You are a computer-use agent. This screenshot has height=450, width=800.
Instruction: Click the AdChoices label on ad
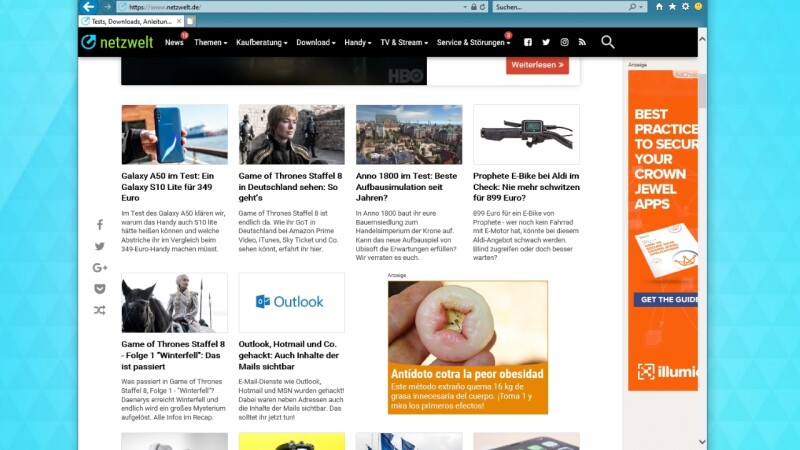tap(686, 74)
